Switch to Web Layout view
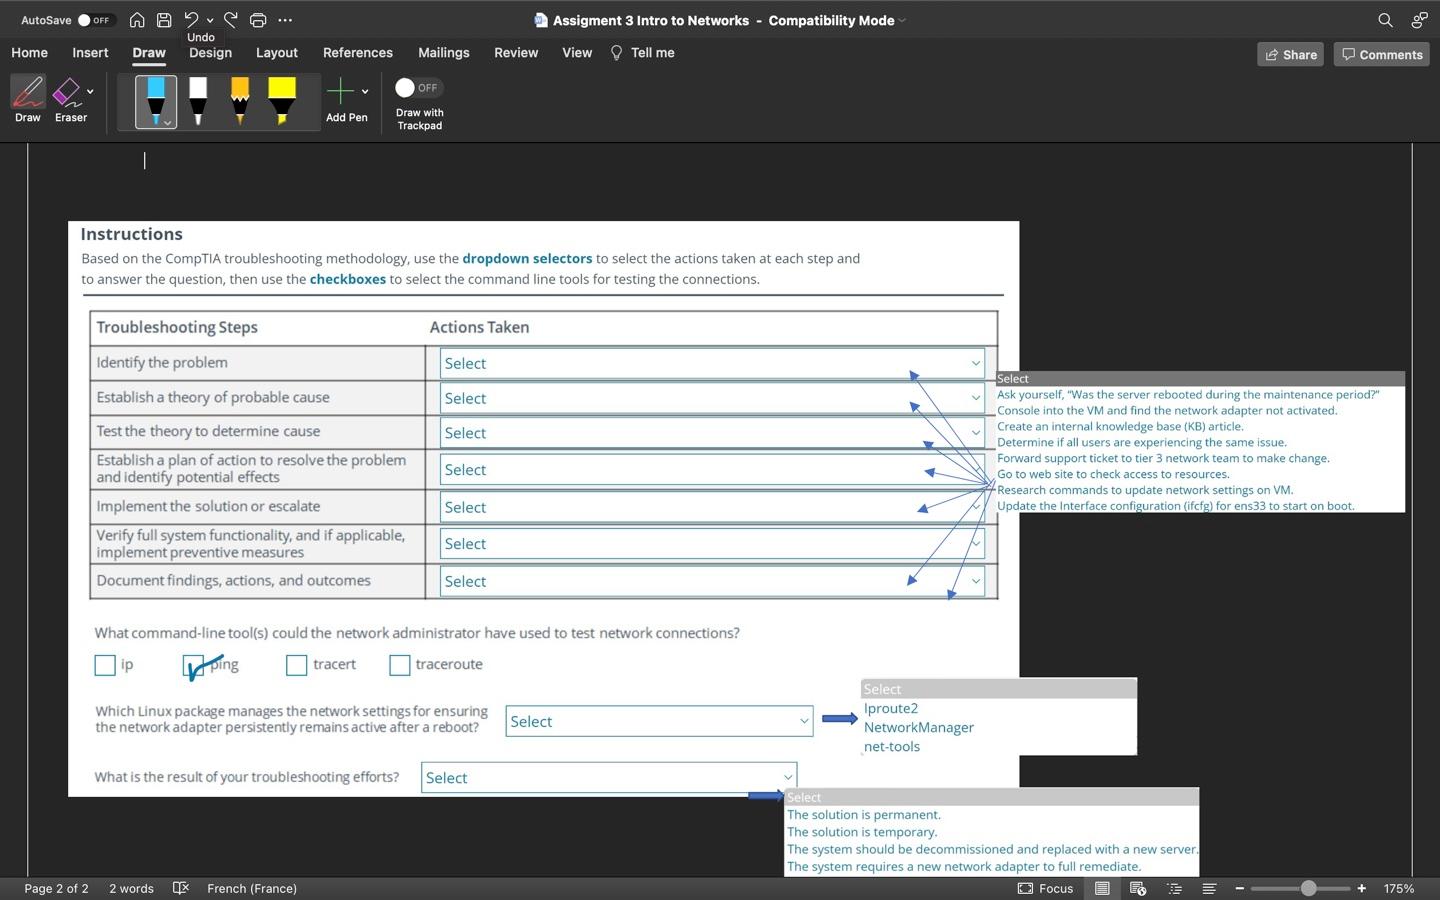This screenshot has width=1440, height=900. (x=1138, y=888)
